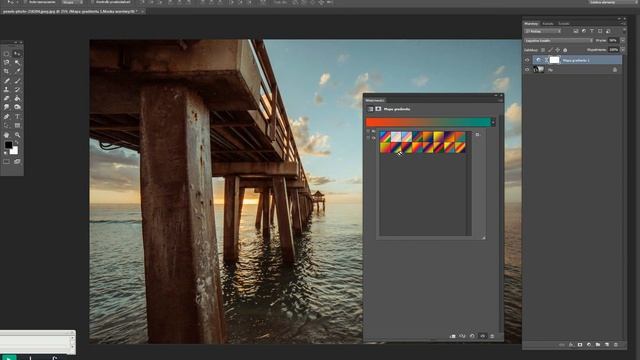Open the Layers panel options menu
The height and width of the screenshot is (360, 640).
[623, 24]
